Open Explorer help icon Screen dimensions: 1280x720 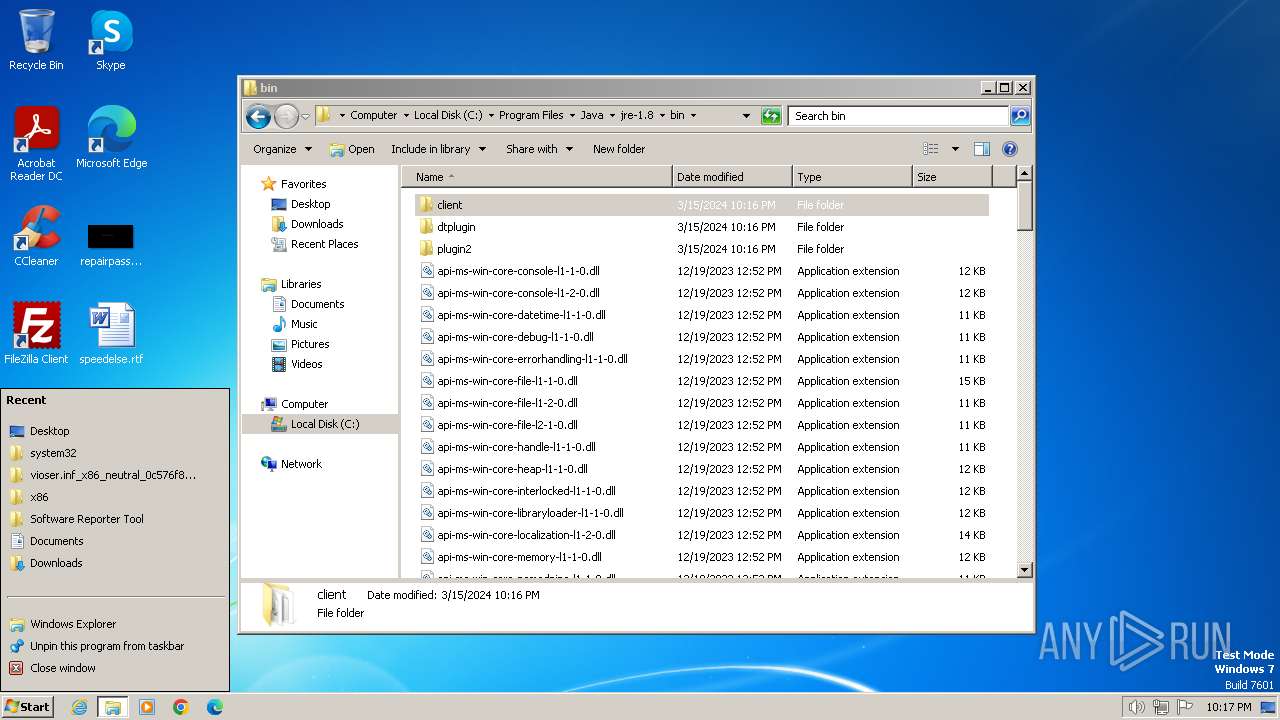1010,149
